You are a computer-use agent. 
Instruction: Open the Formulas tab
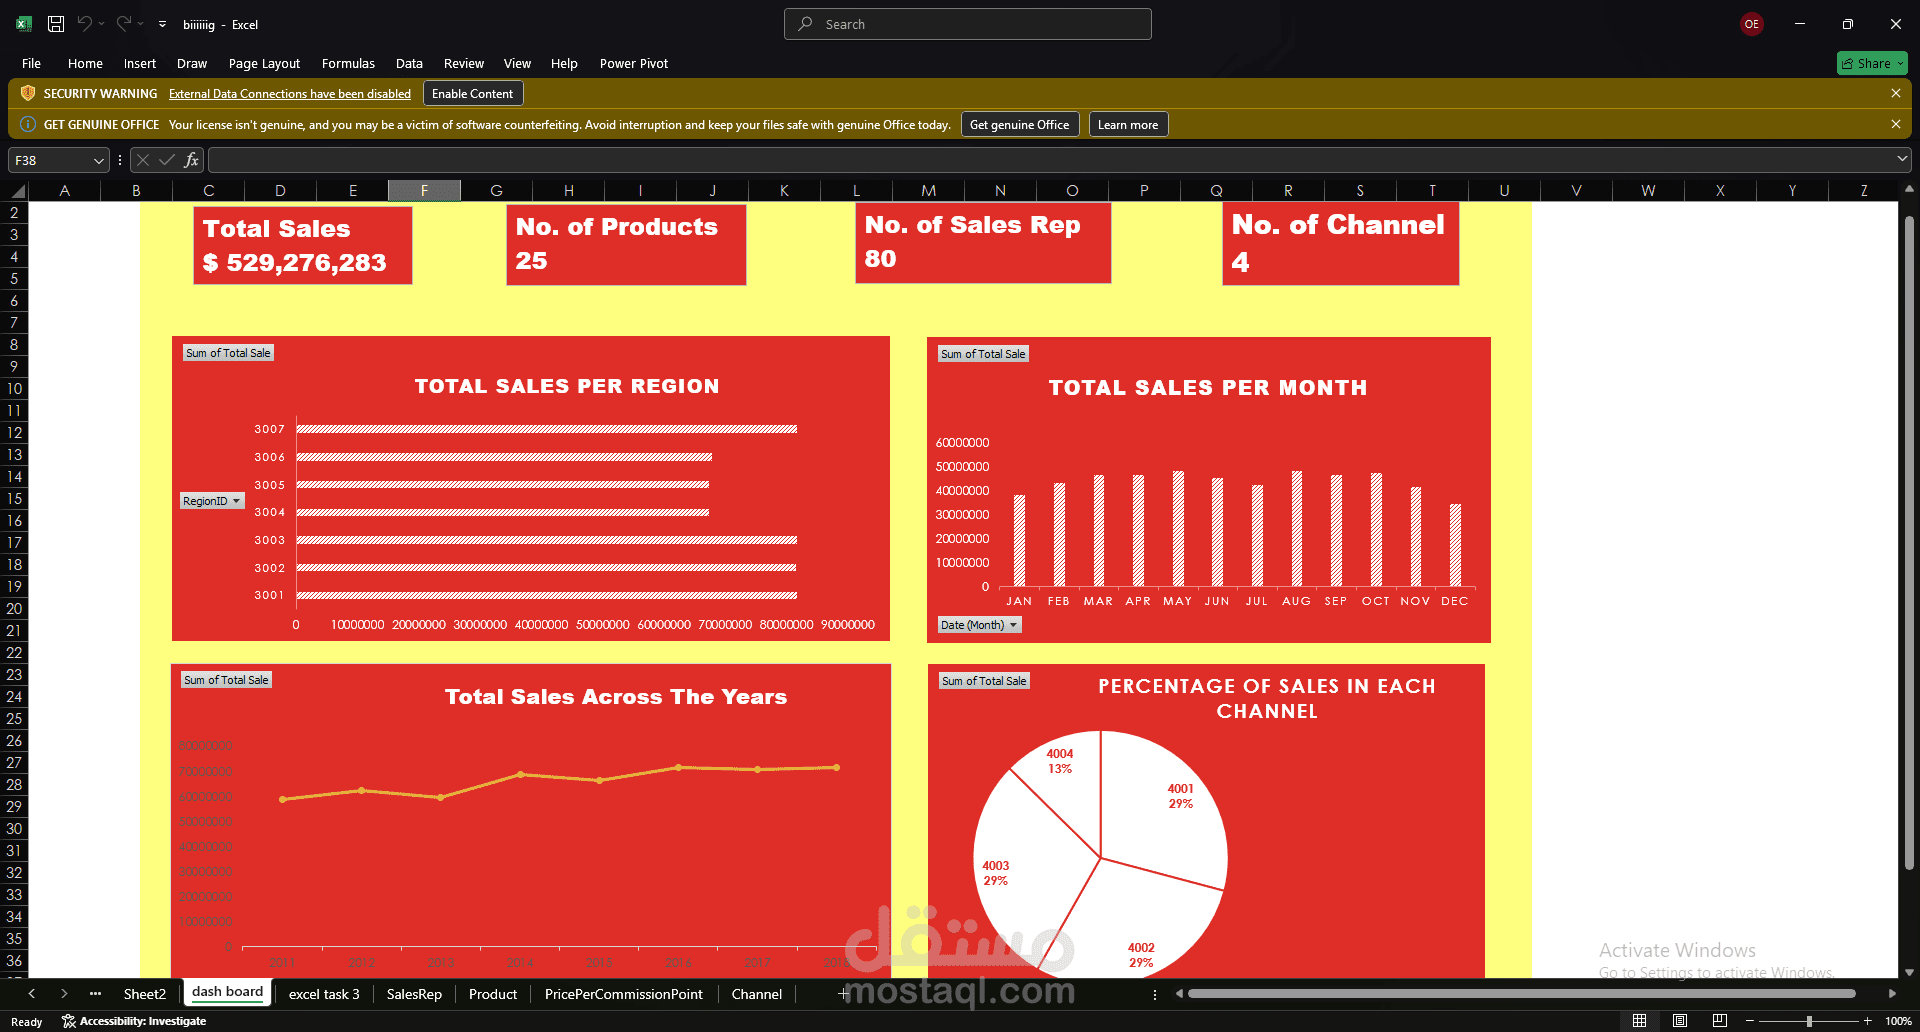click(348, 63)
